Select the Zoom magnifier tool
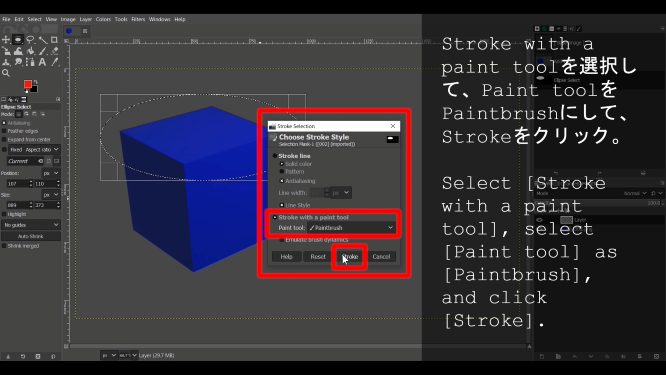Viewport: 666px width, 375px height. point(6,73)
